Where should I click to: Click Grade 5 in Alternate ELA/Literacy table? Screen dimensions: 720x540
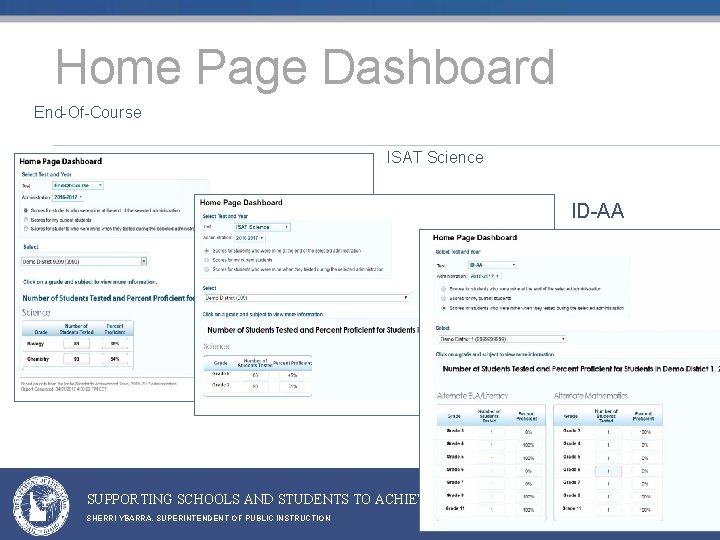coord(455,457)
